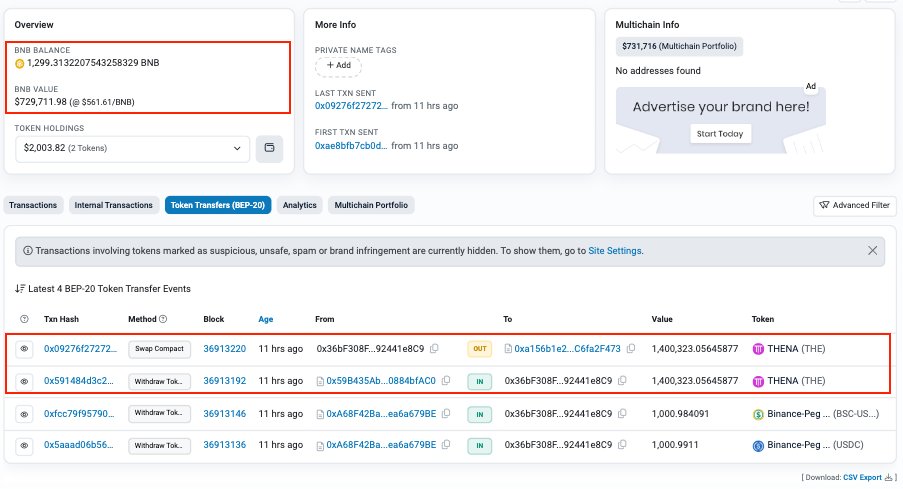
Task: Open address 0xa156b1e2...C6fa2F473
Action: click(x=567, y=348)
